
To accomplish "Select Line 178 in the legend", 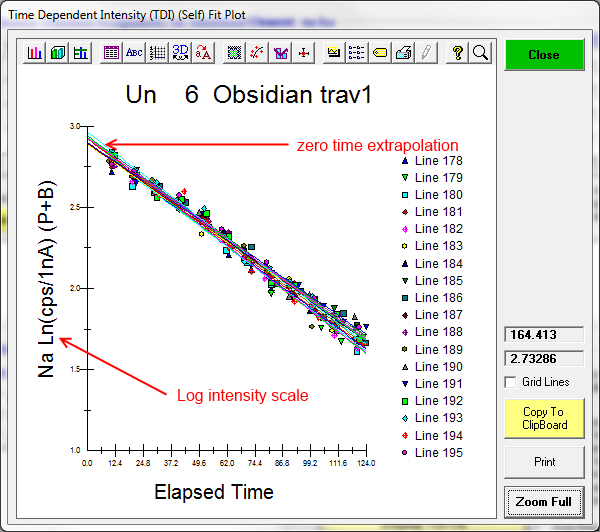I will pos(438,160).
